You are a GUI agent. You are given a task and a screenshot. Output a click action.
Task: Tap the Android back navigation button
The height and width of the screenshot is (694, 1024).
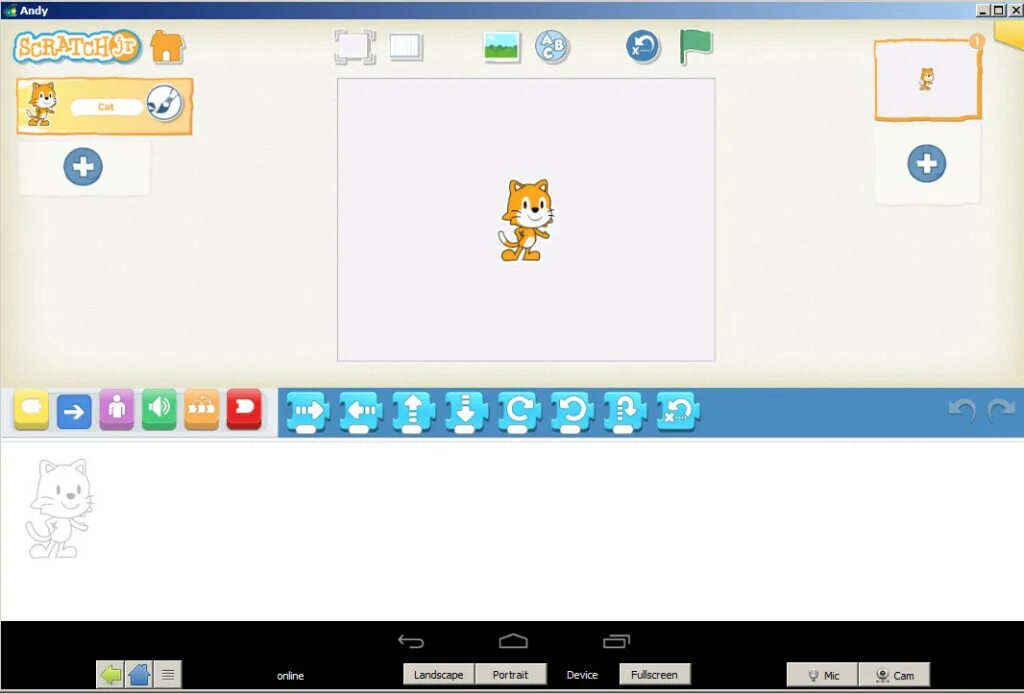click(411, 642)
